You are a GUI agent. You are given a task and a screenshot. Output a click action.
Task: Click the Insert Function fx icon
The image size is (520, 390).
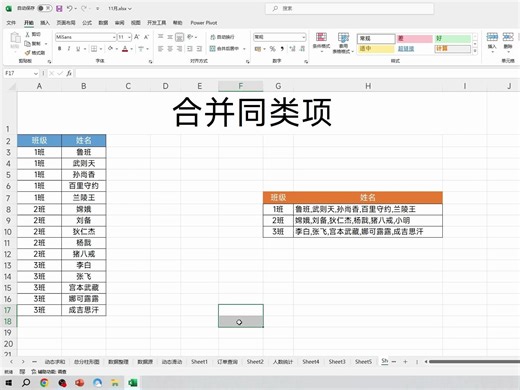click(x=69, y=73)
